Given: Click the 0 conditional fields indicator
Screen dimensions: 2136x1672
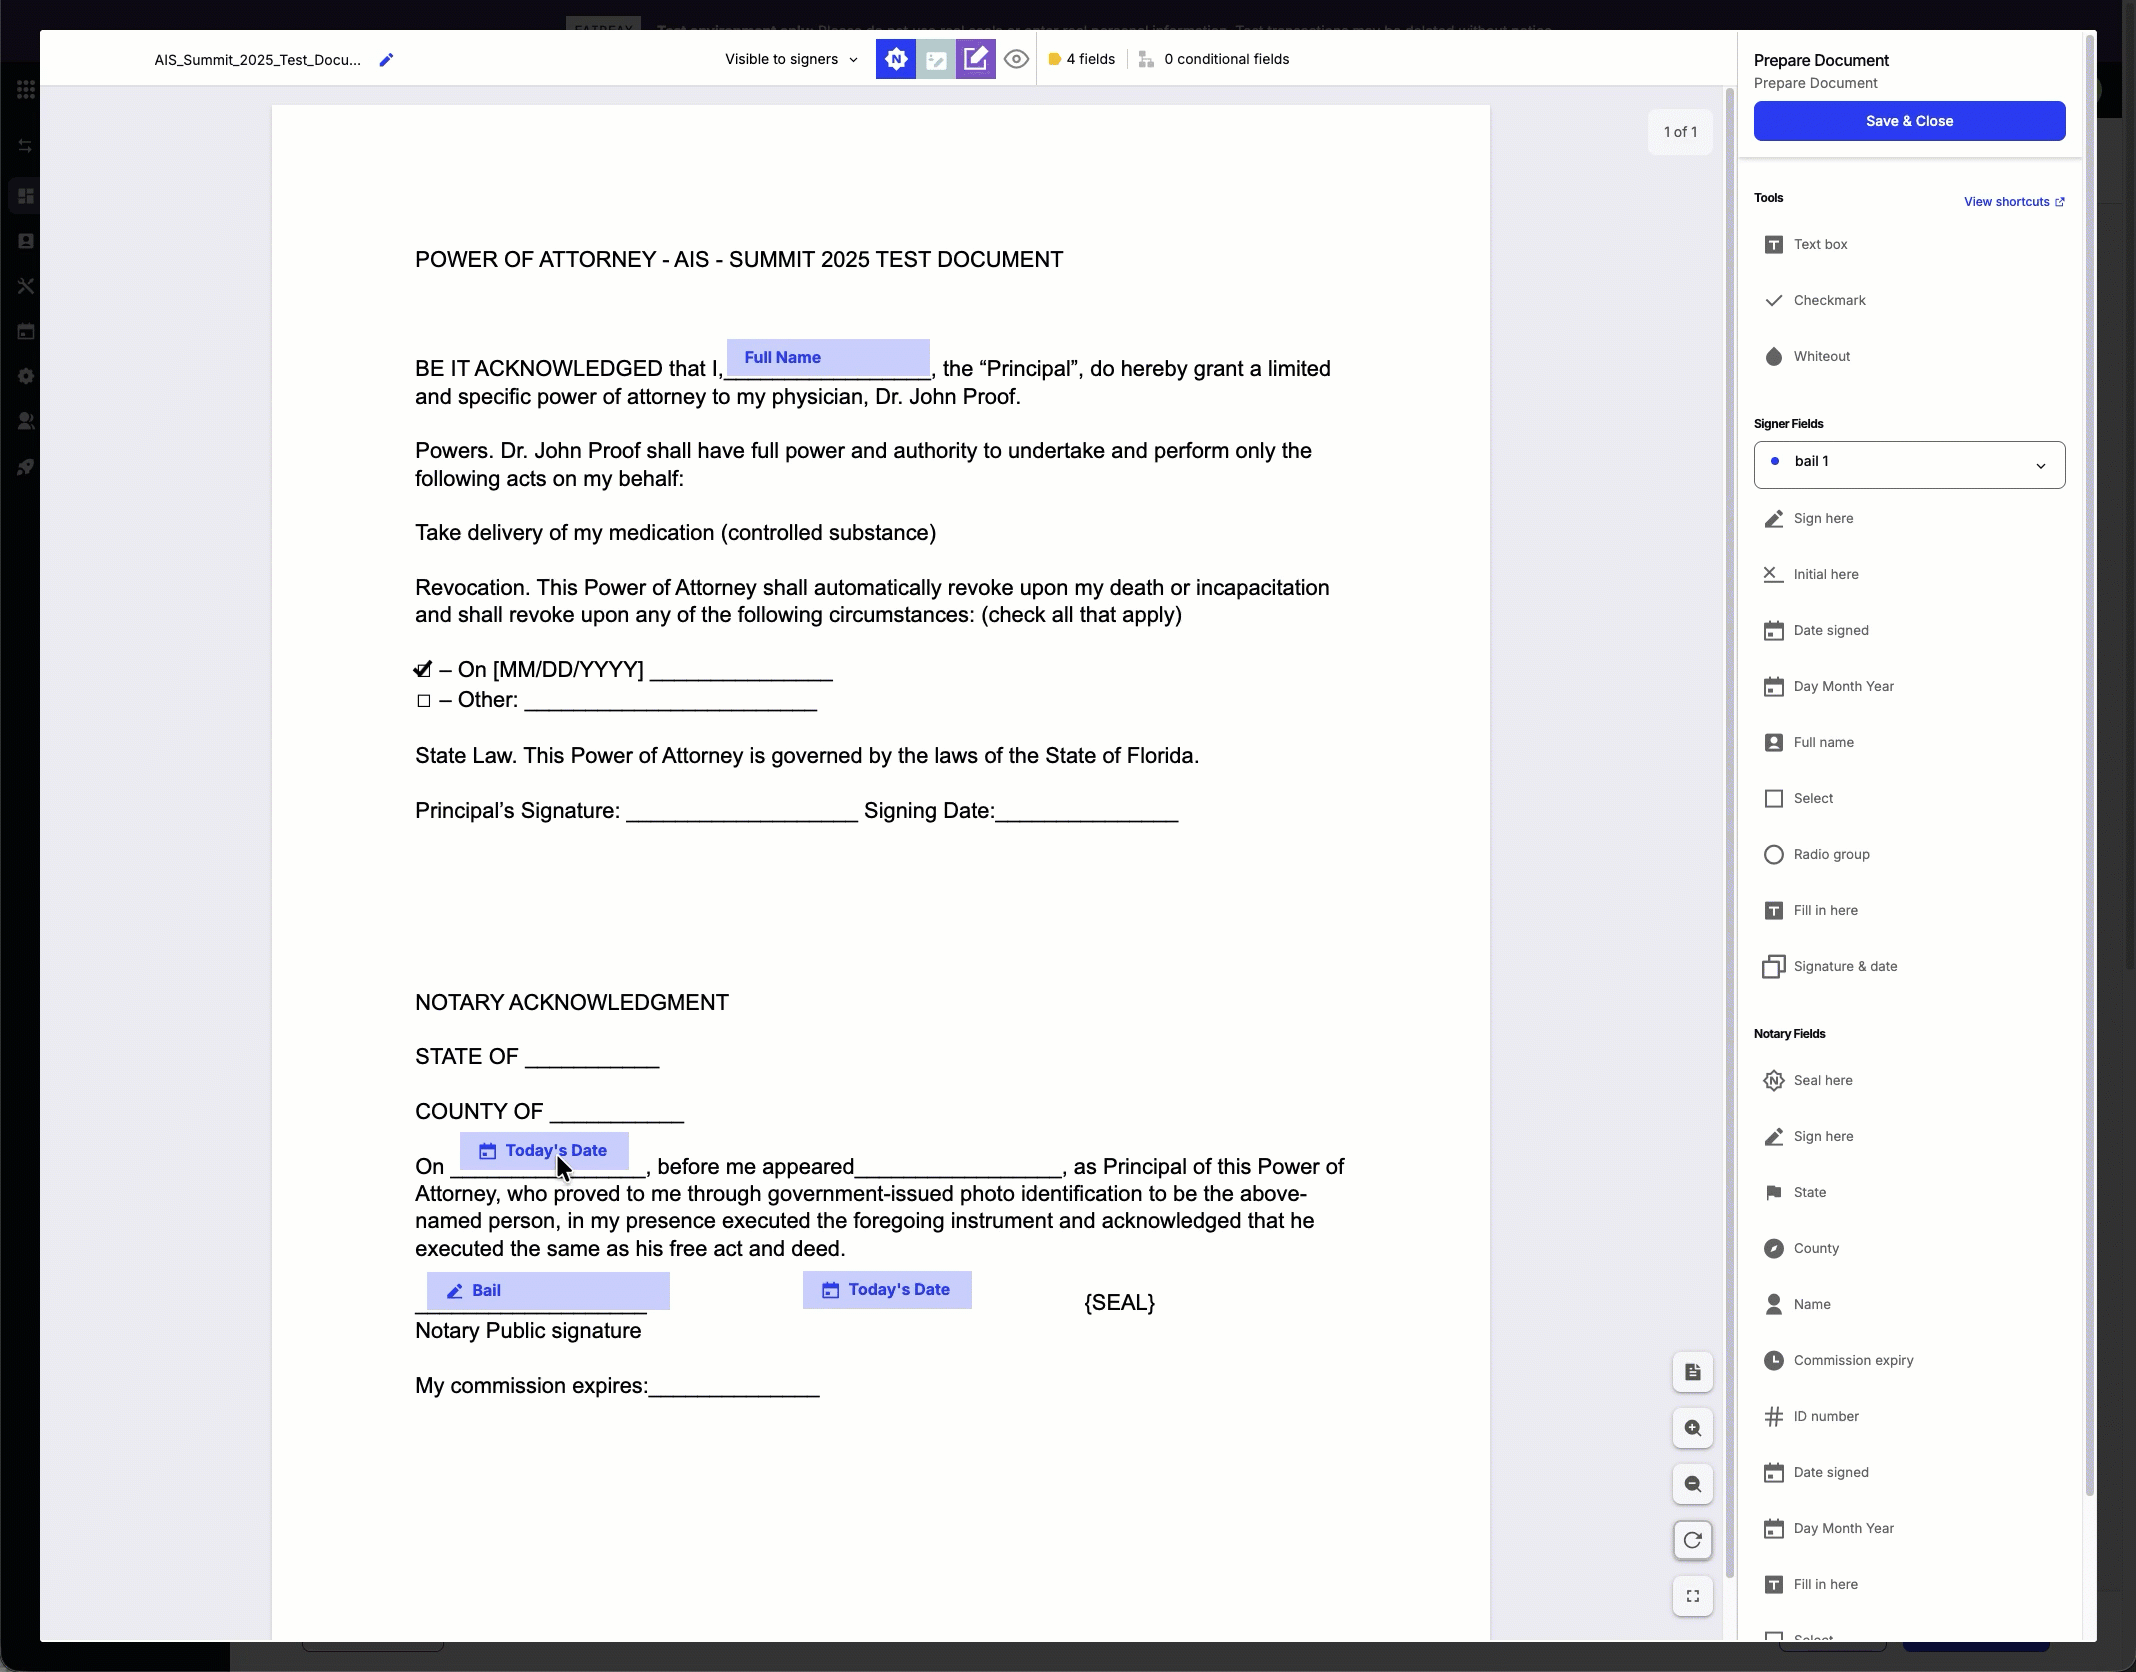Looking at the screenshot, I should coord(1214,59).
